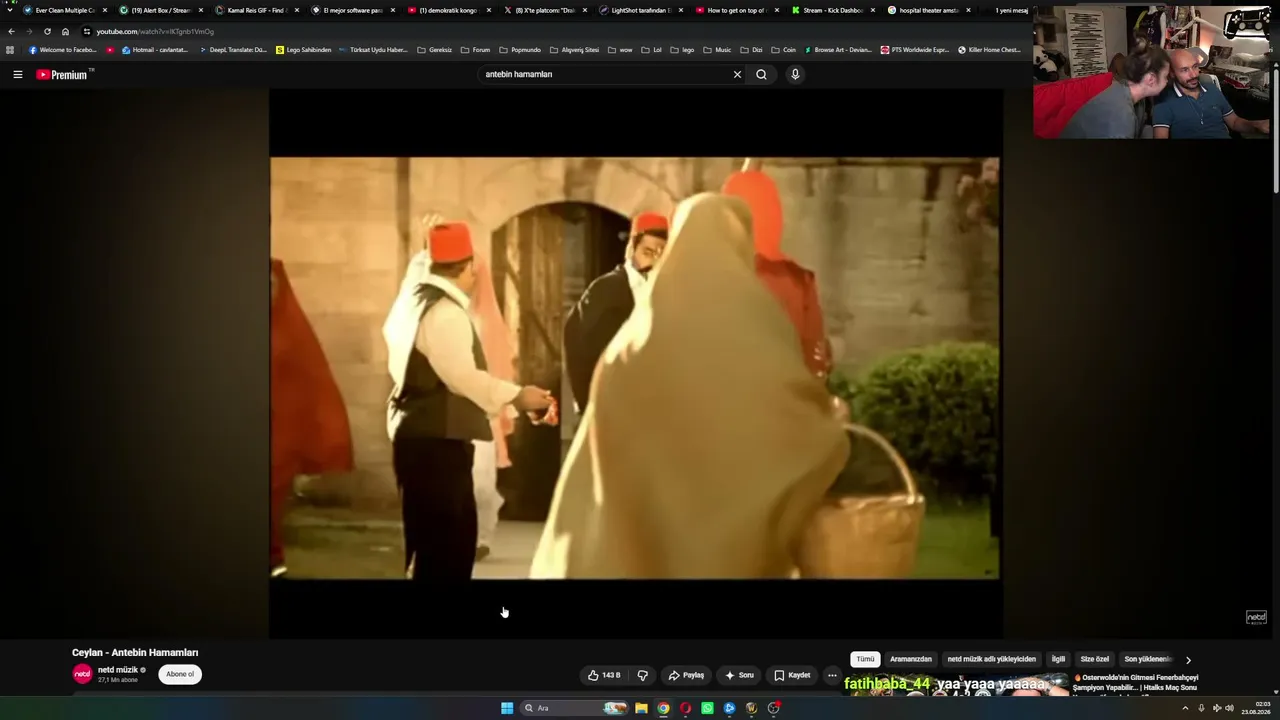Image resolution: width=1280 pixels, height=720 pixels.
Task: Expand the Alışveriş Sitesi bookmarks folder
Action: click(574, 50)
